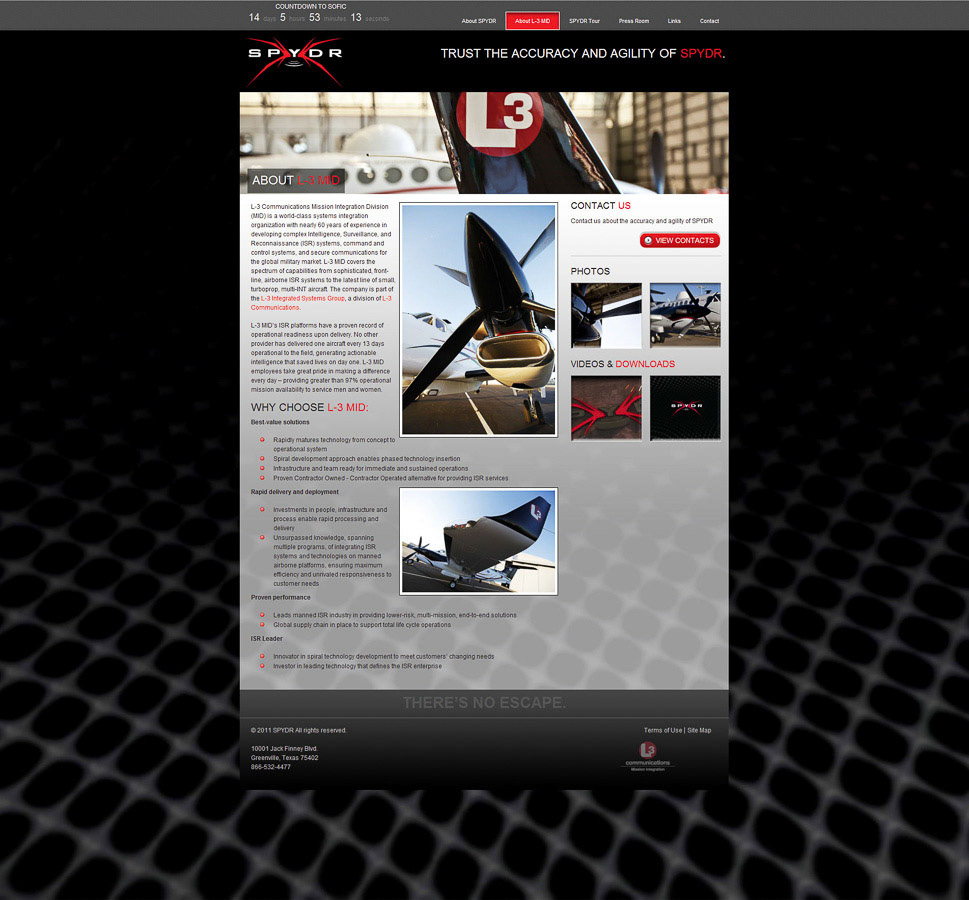This screenshot has height=900, width=969.
Task: Click the 'Proven performance' subheading
Action: pos(281,598)
